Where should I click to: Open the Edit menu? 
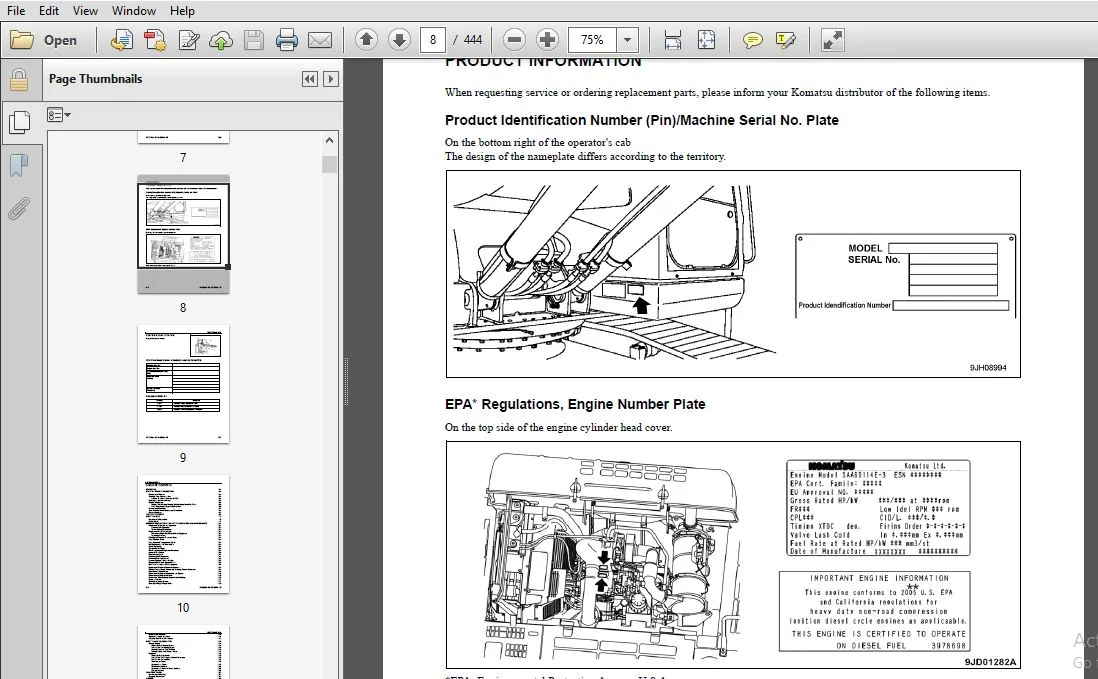pos(48,10)
